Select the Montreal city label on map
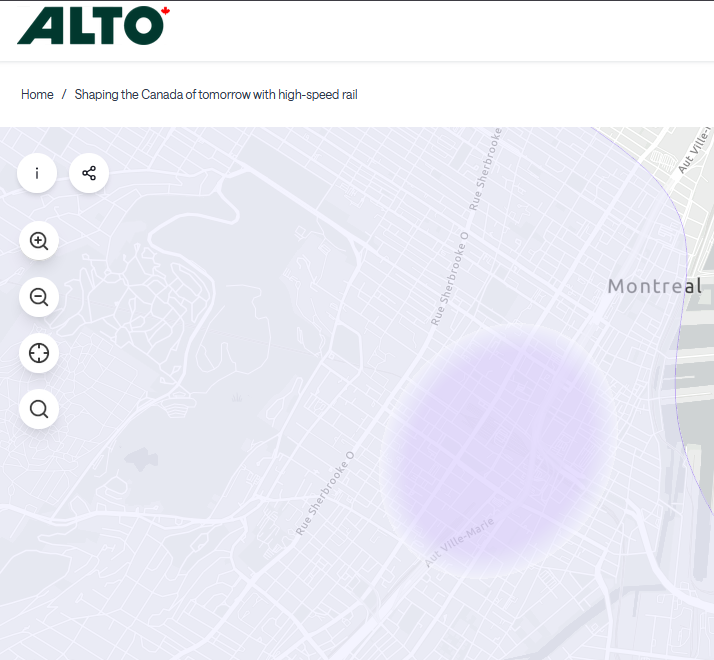Screen dimensions: 714x660 click(654, 287)
